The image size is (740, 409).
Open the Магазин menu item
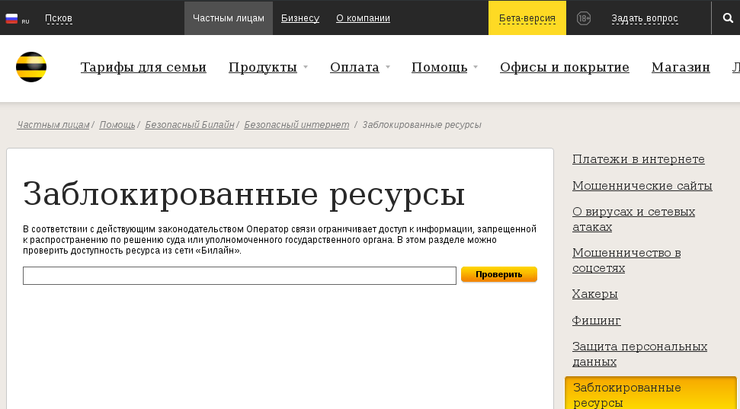[x=680, y=67]
